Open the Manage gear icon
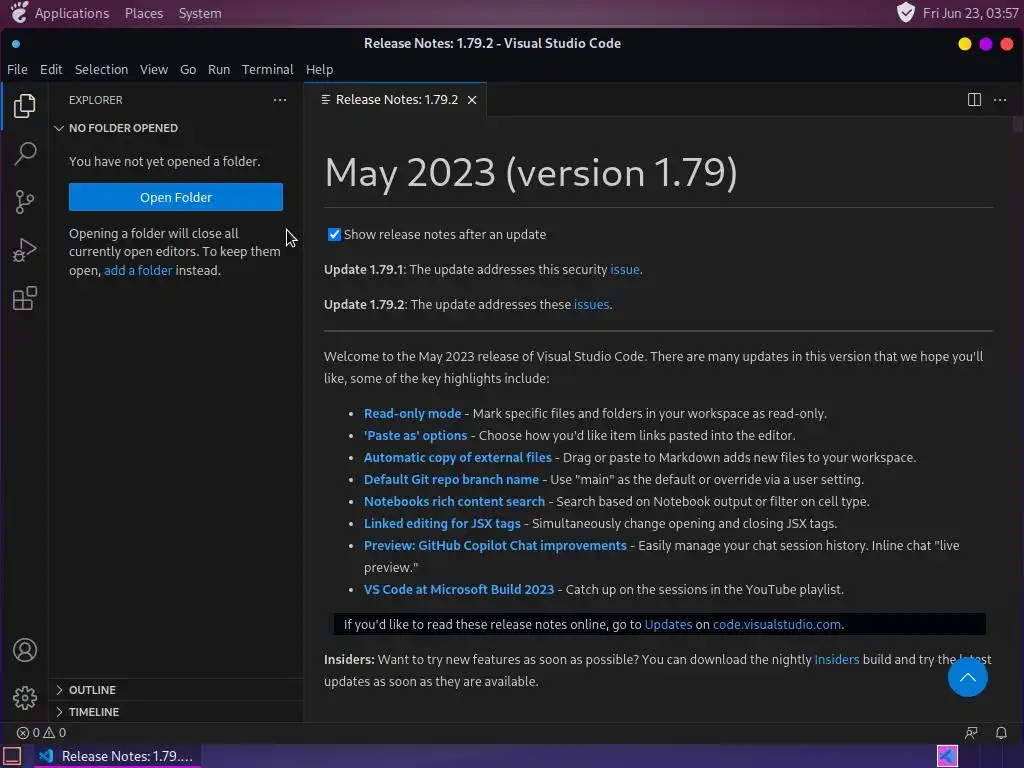 pos(25,698)
